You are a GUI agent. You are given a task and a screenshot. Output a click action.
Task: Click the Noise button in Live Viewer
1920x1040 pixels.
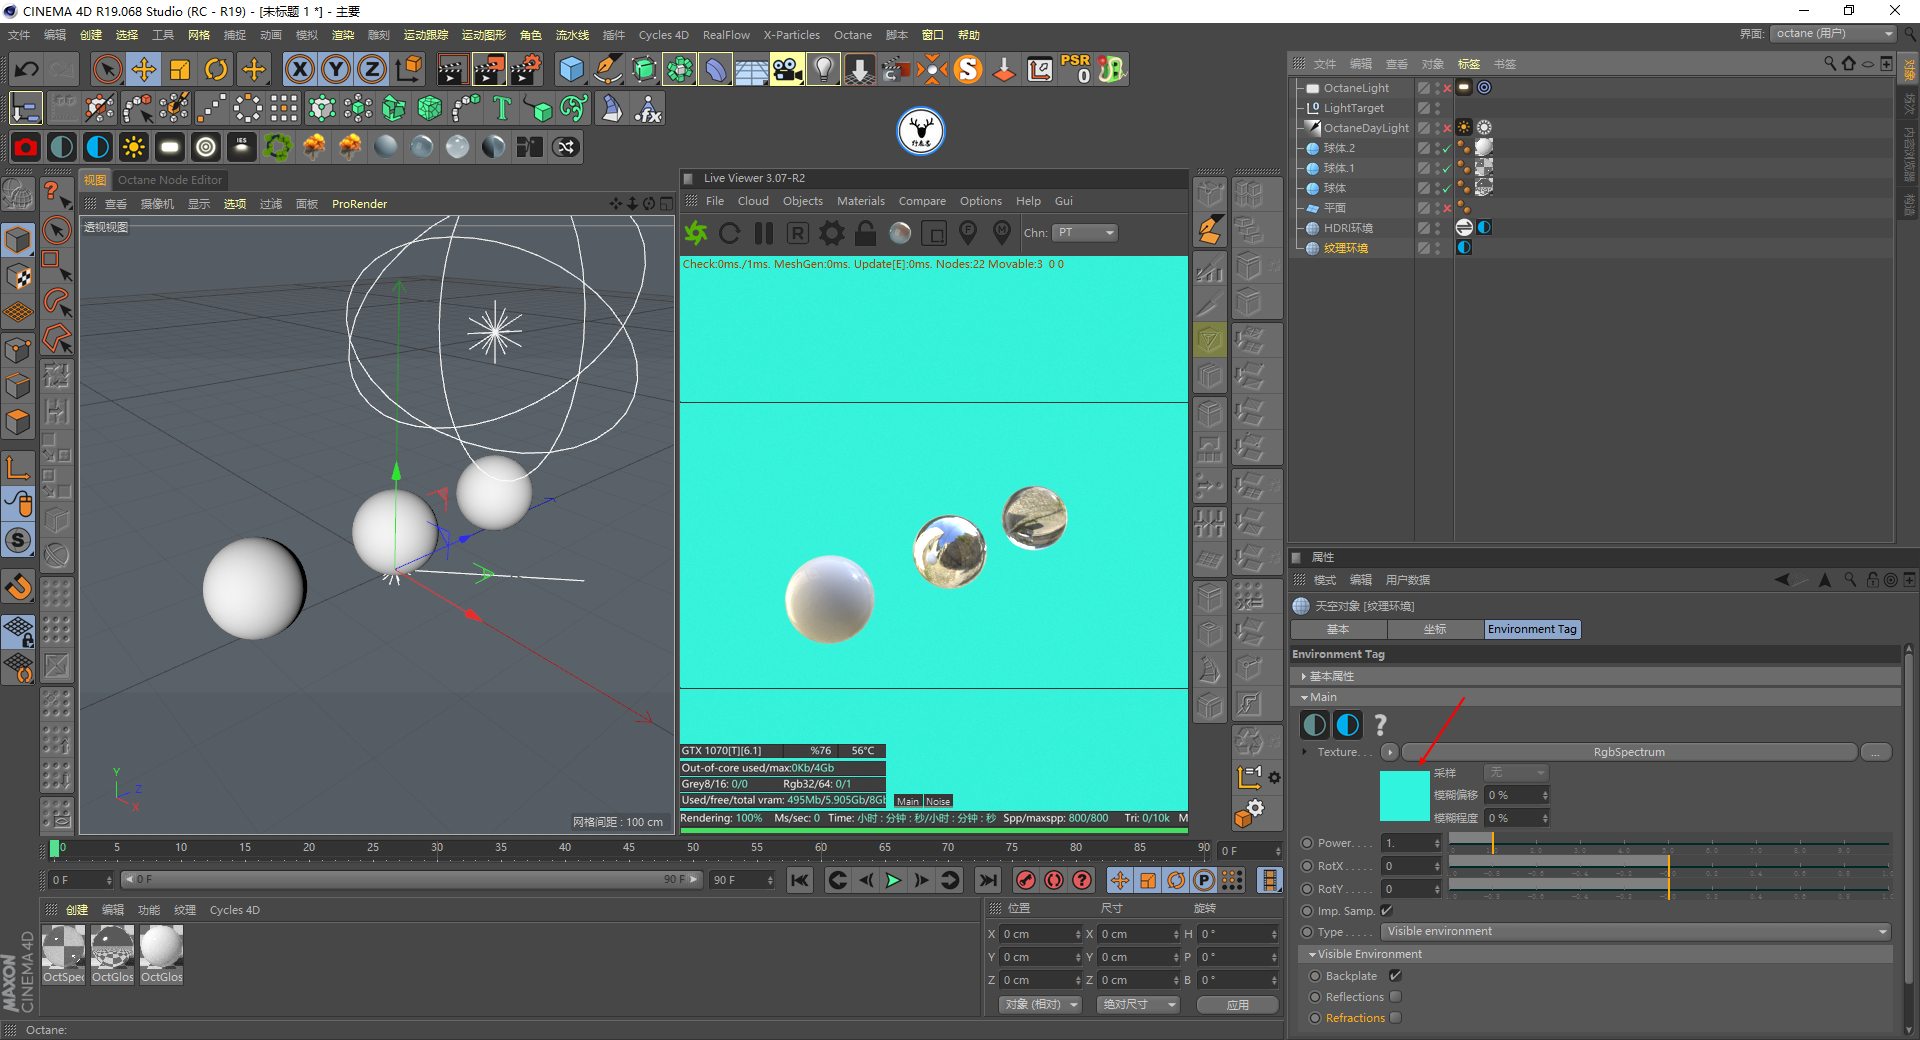click(x=938, y=801)
